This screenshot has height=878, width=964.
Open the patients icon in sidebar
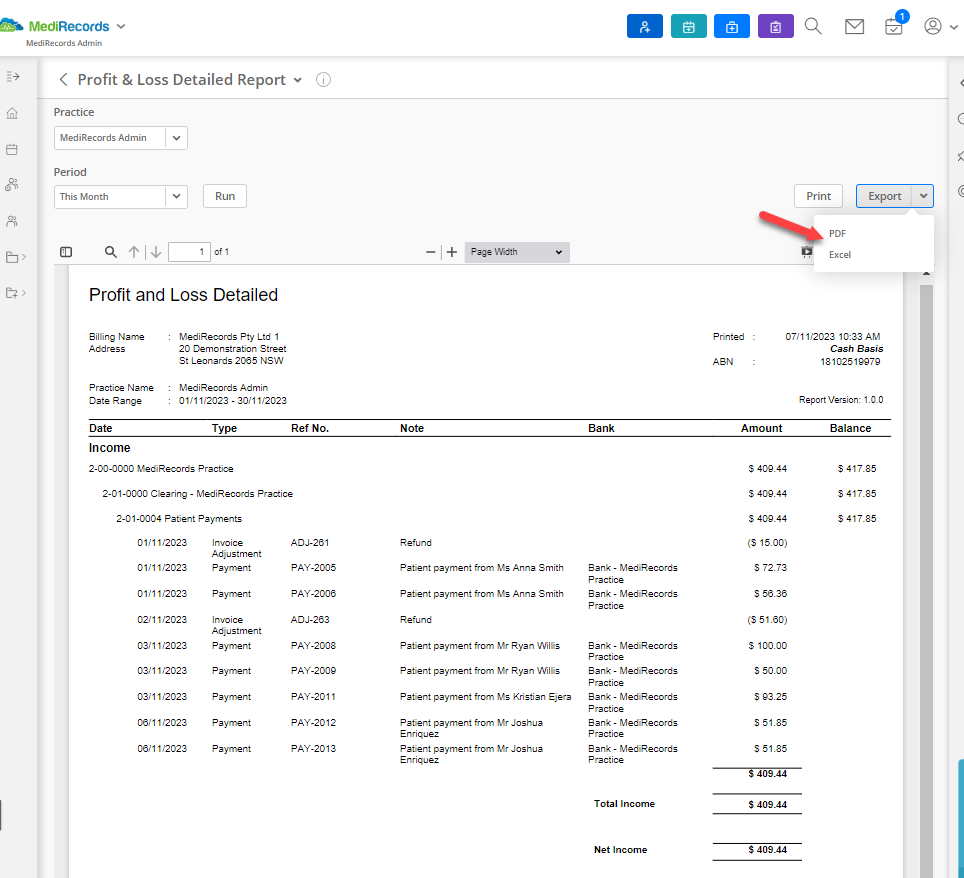coord(12,184)
